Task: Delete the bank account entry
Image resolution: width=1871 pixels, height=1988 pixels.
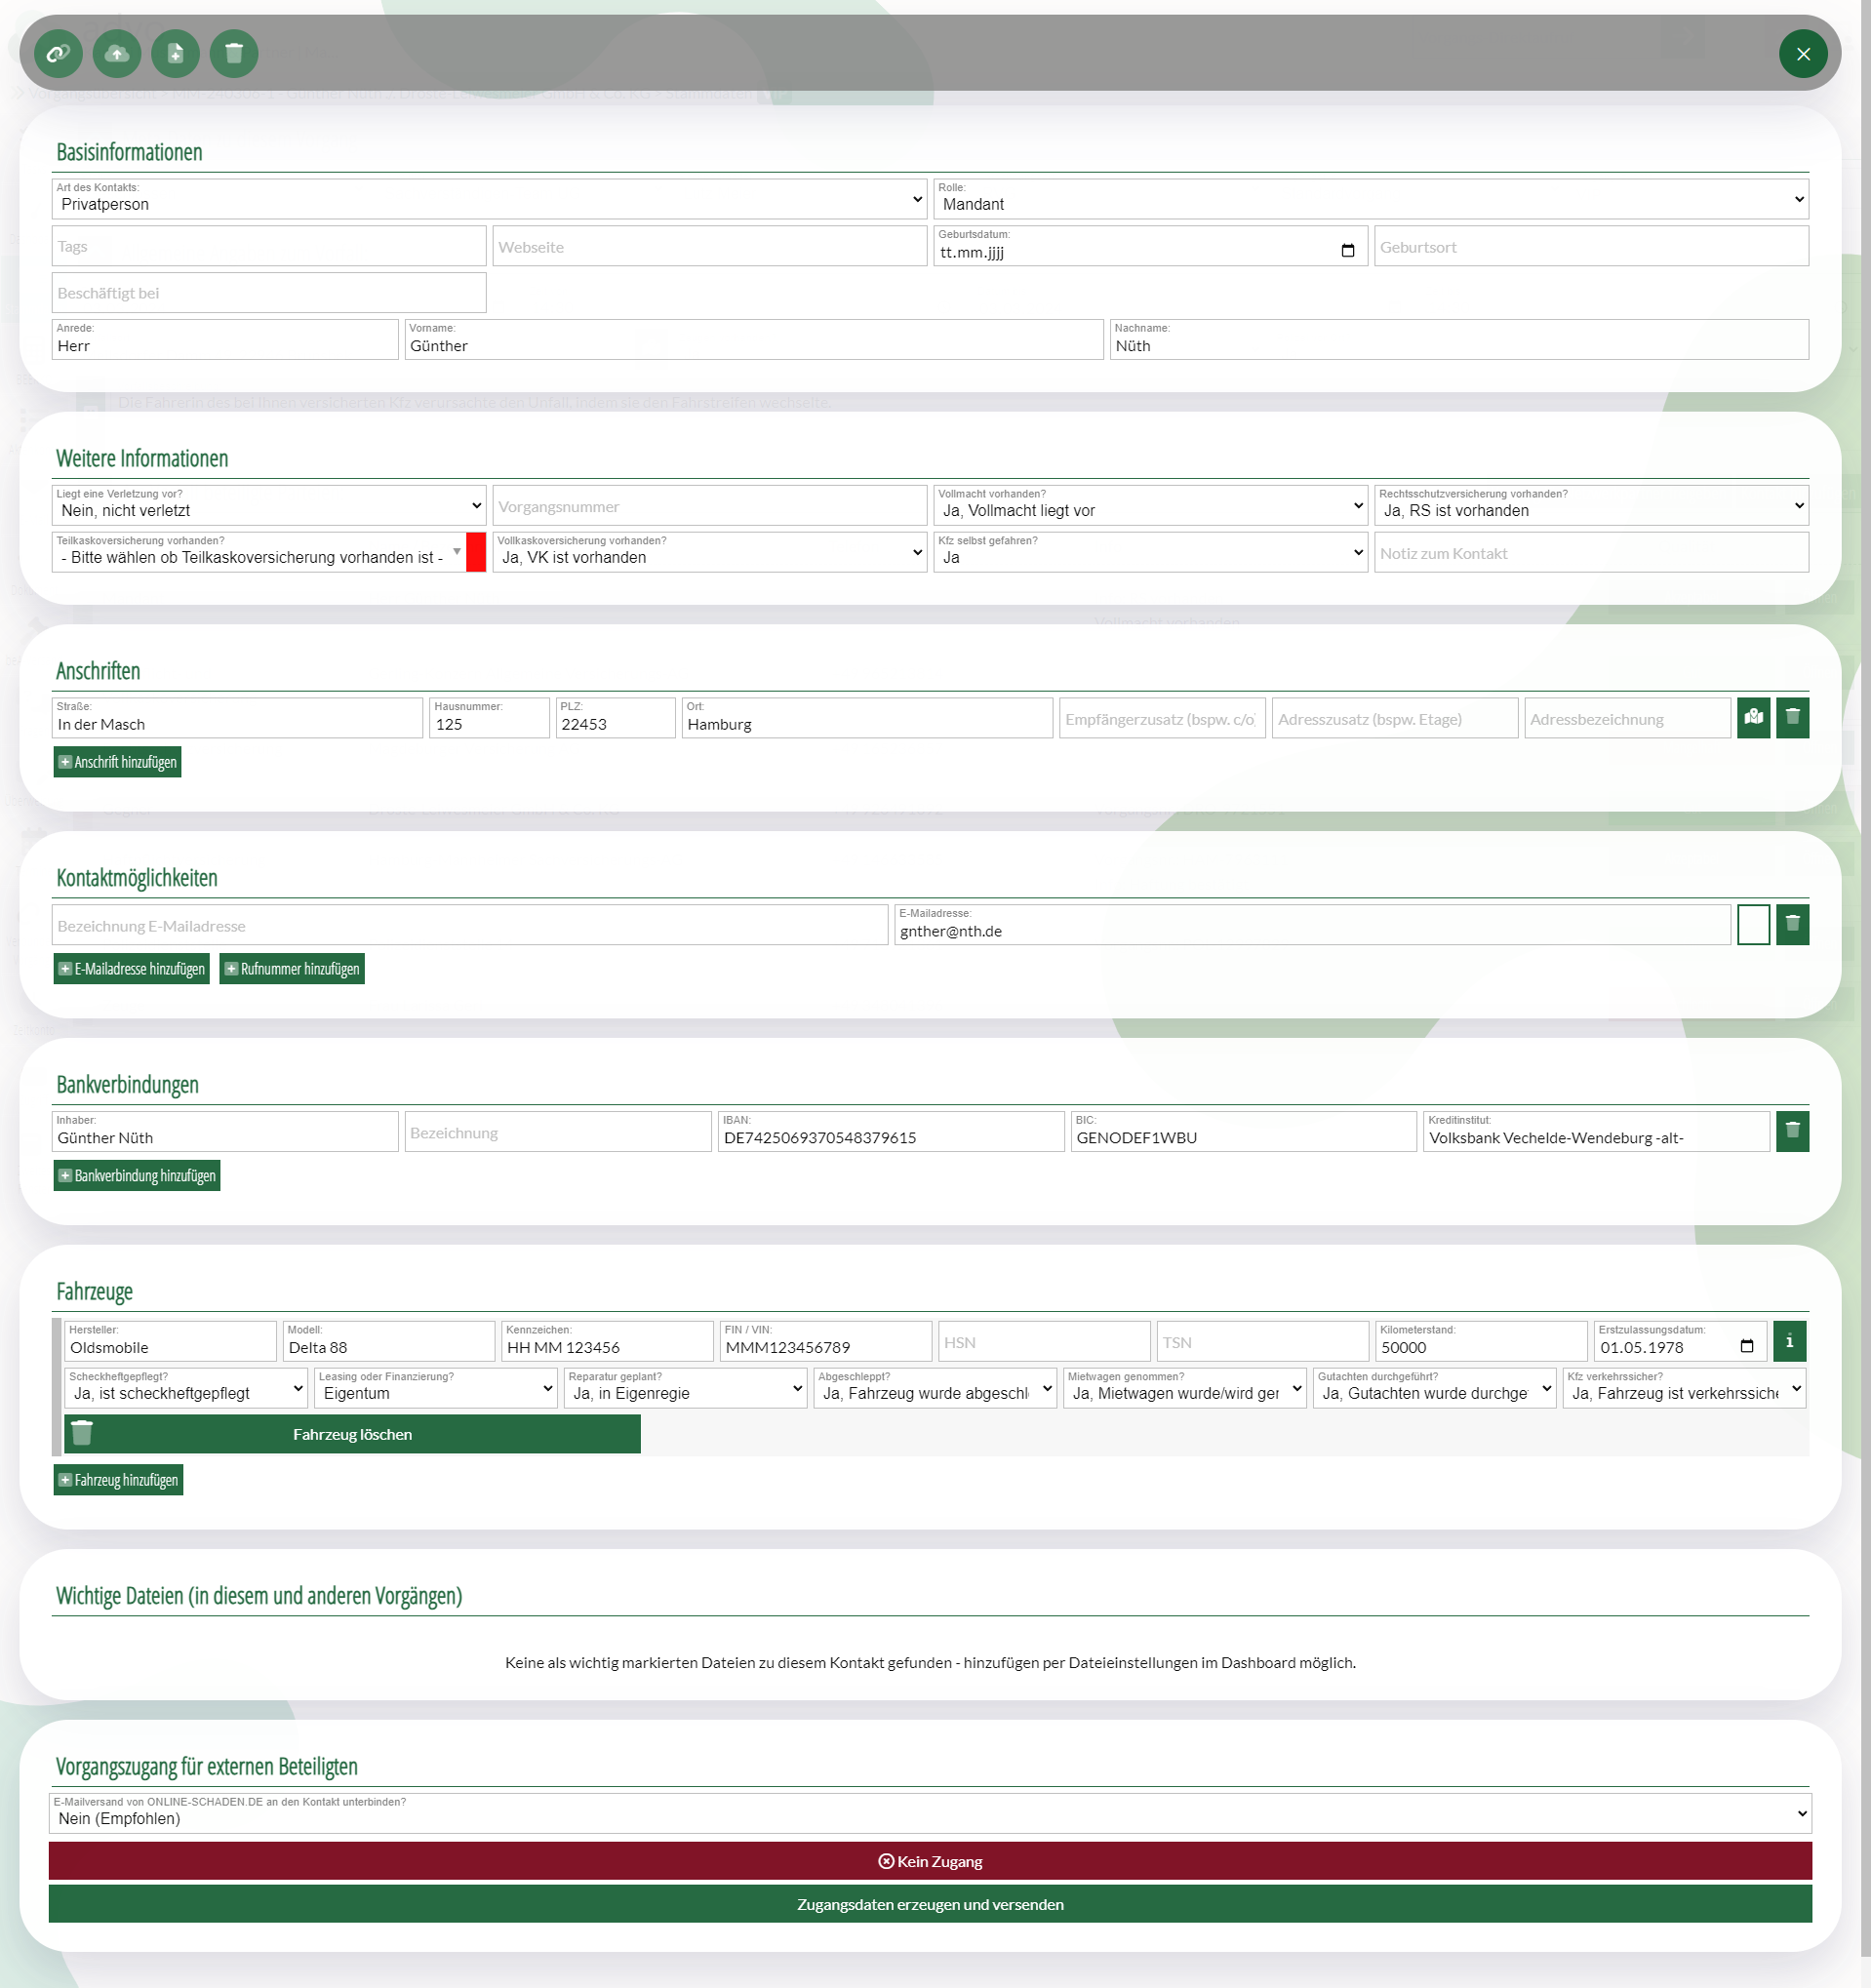Action: [x=1792, y=1131]
